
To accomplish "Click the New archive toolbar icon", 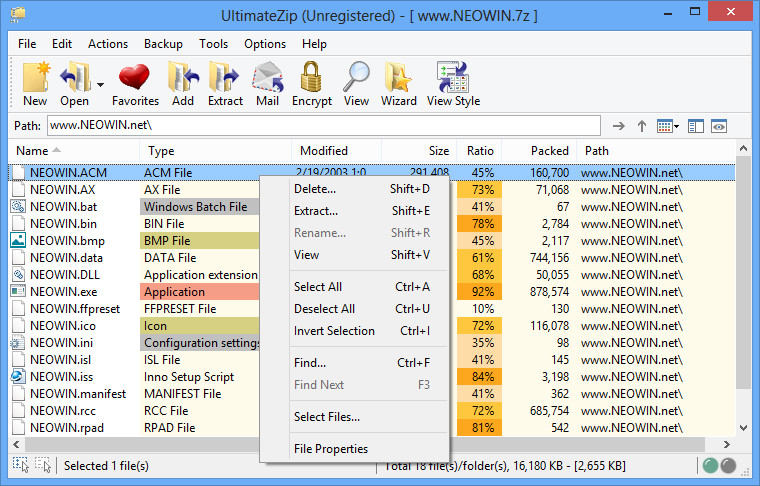I will (x=35, y=77).
